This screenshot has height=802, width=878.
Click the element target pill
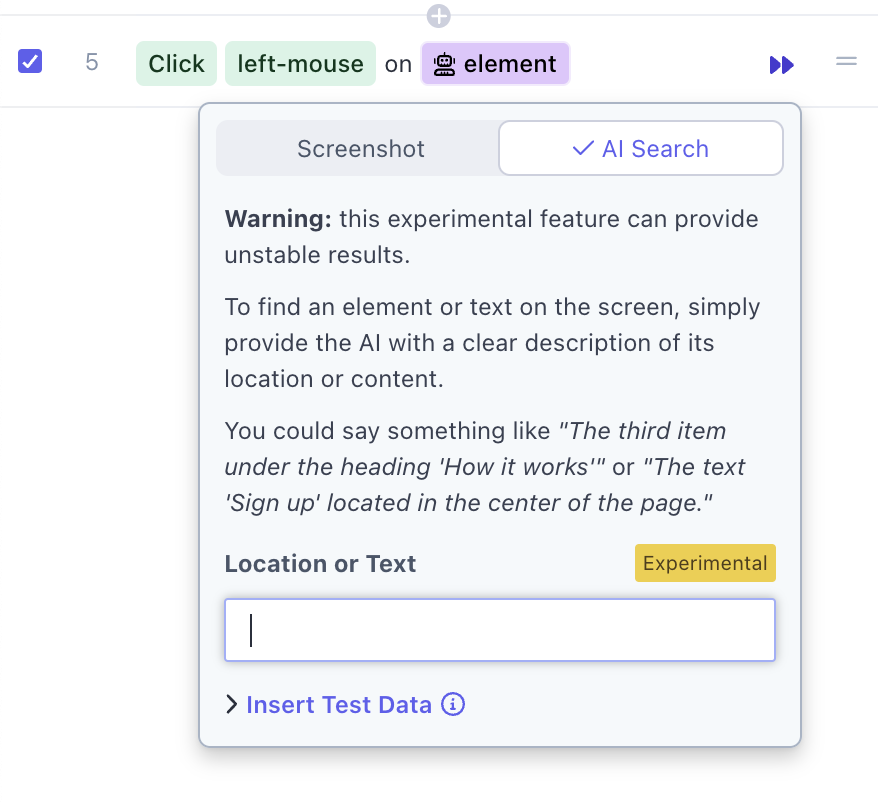(x=496, y=64)
